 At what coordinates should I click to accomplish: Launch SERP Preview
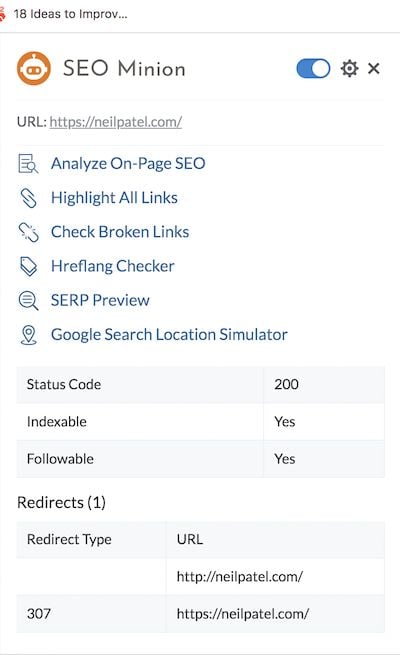point(100,300)
